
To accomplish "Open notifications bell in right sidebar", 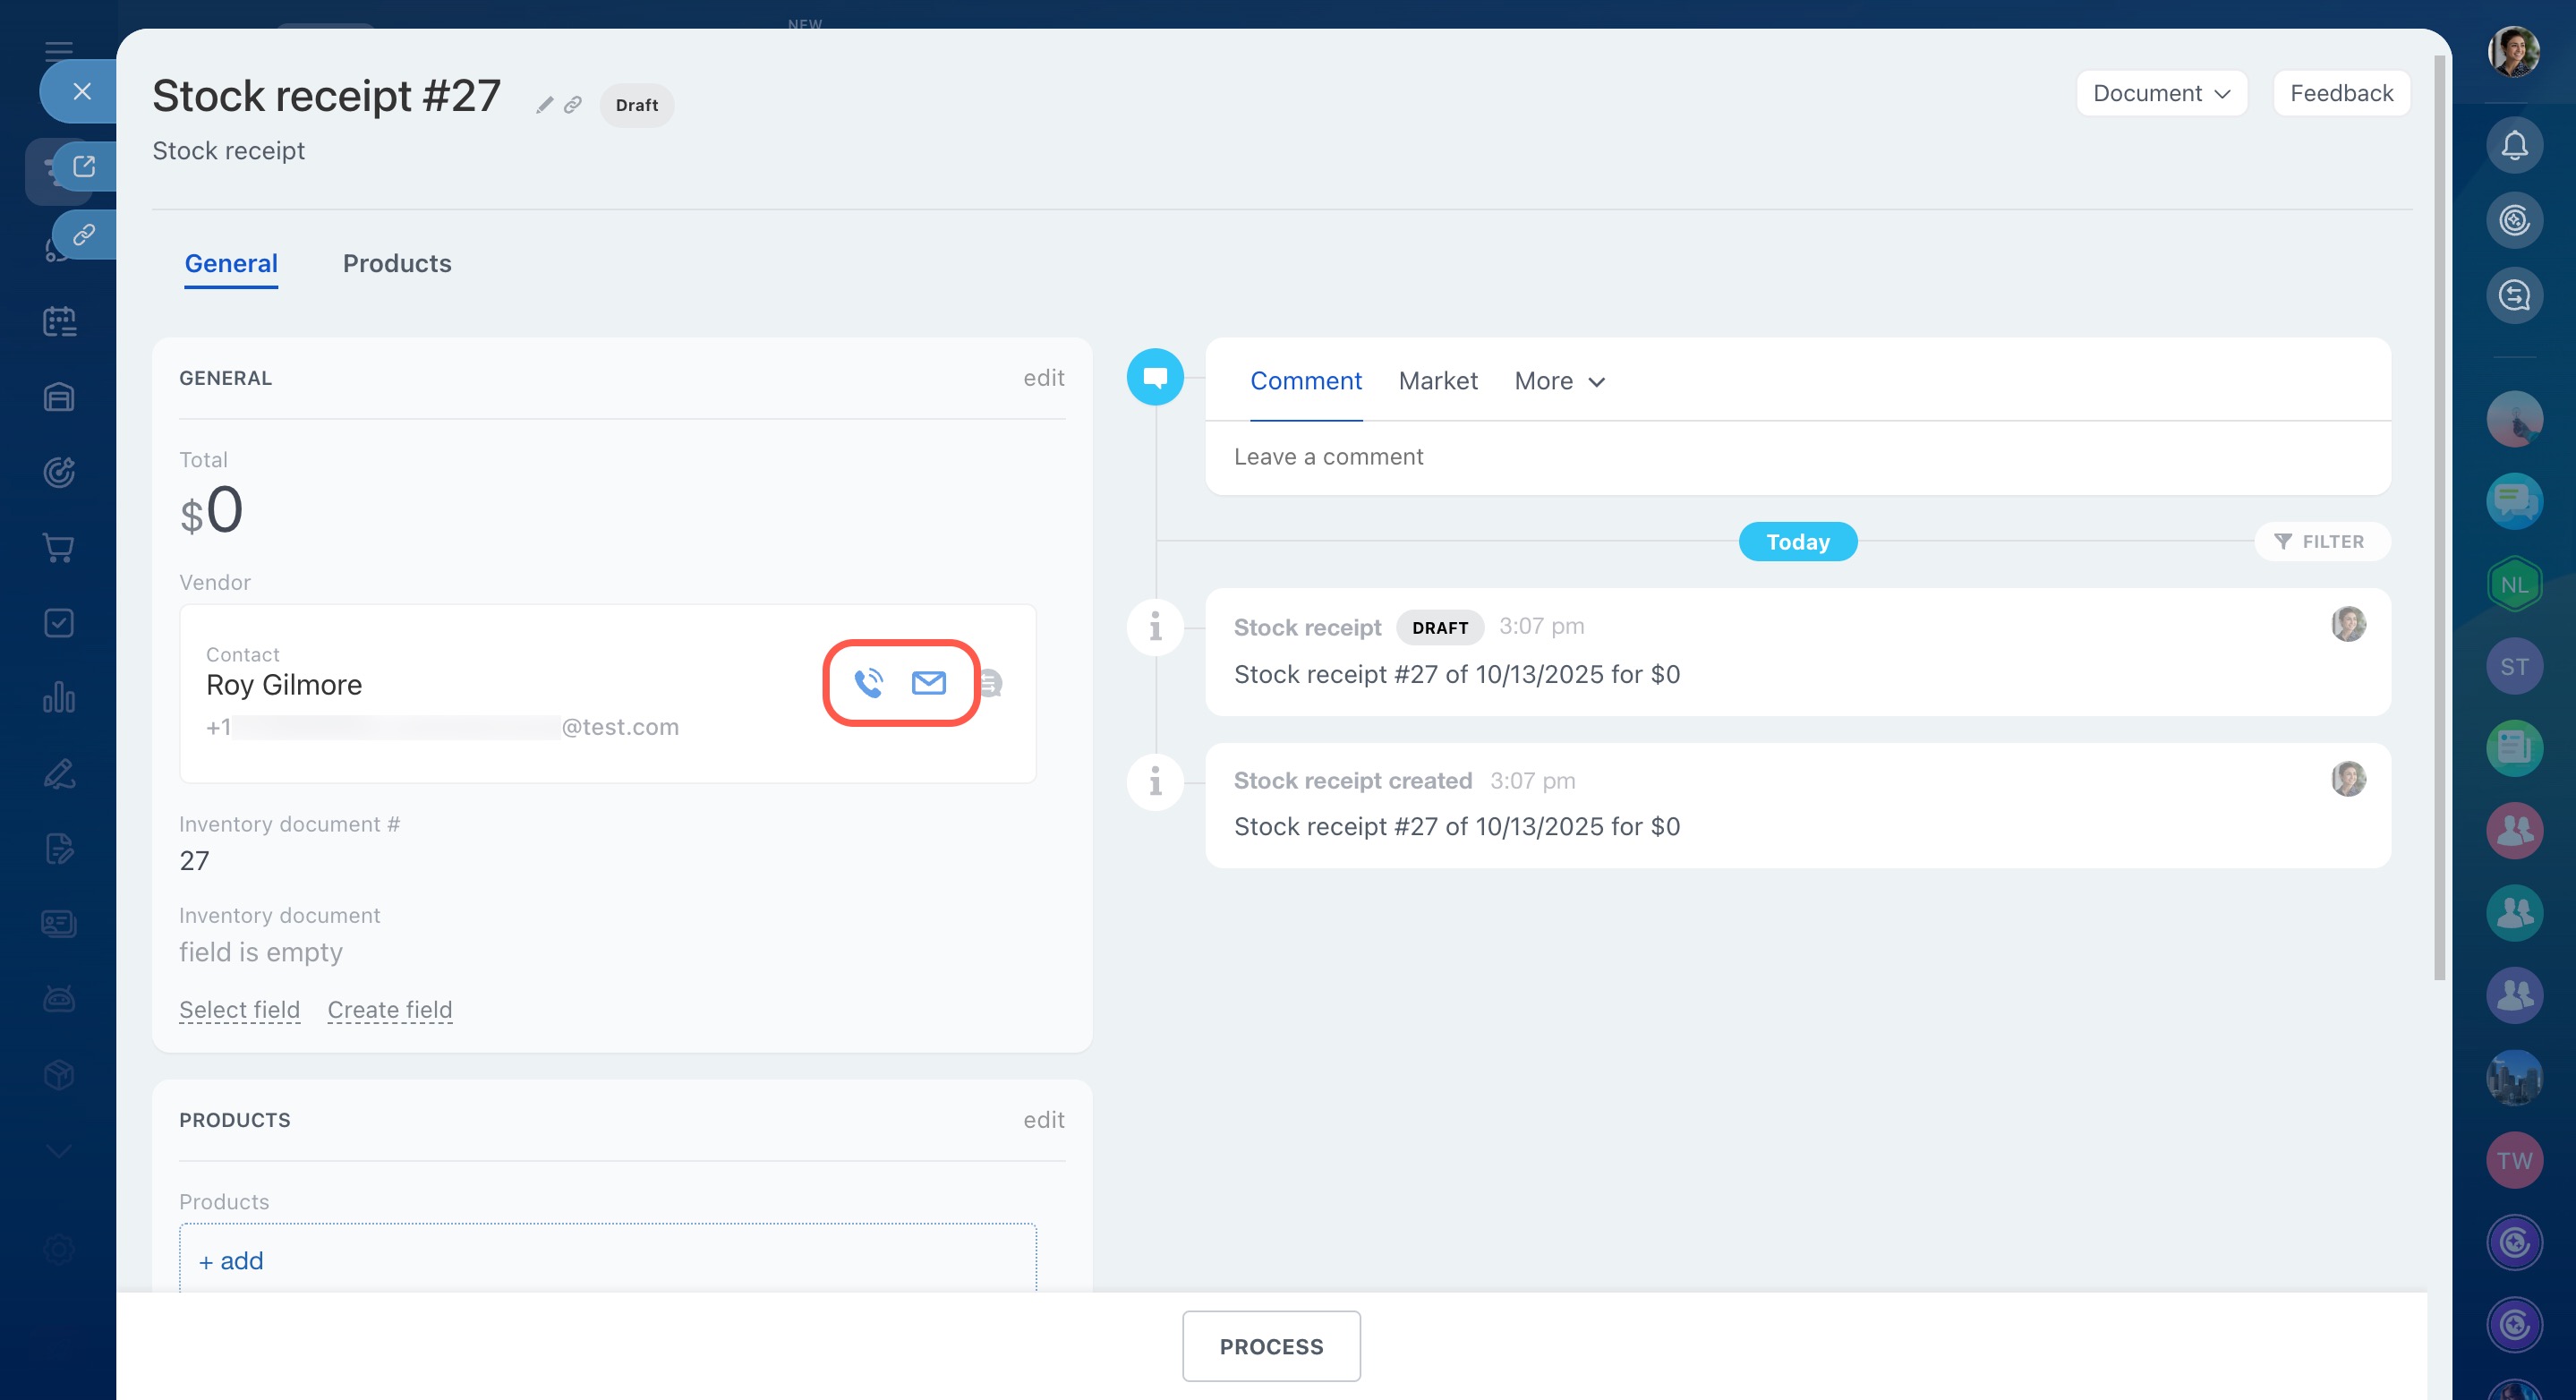I will coord(2514,146).
